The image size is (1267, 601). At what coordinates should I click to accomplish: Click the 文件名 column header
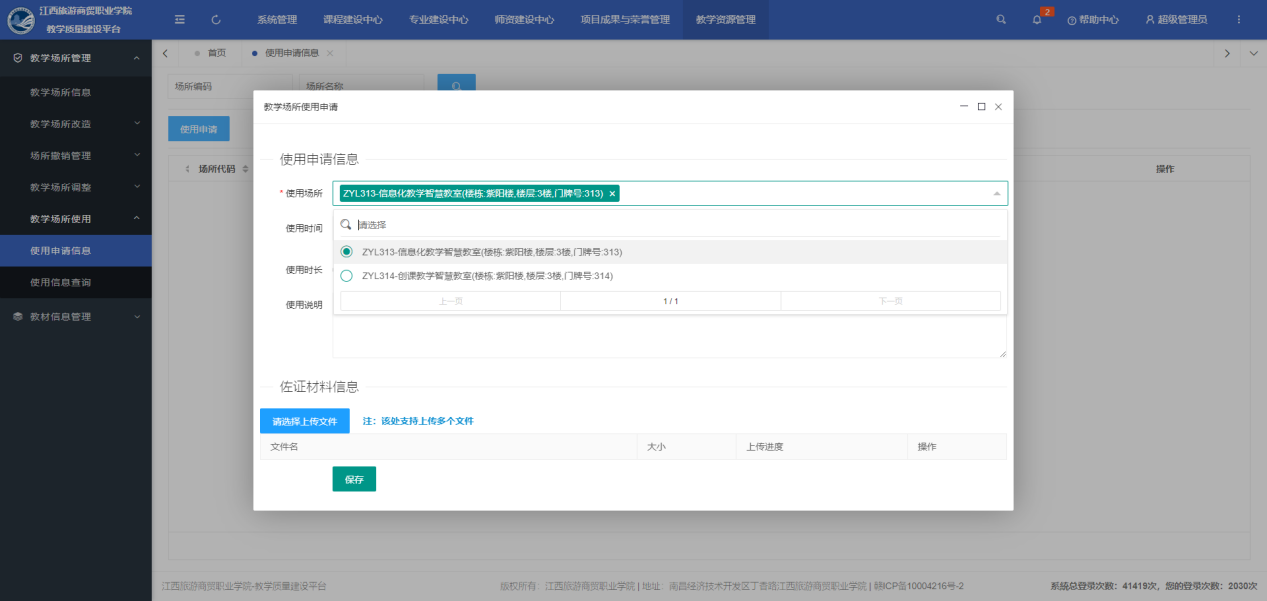448,447
